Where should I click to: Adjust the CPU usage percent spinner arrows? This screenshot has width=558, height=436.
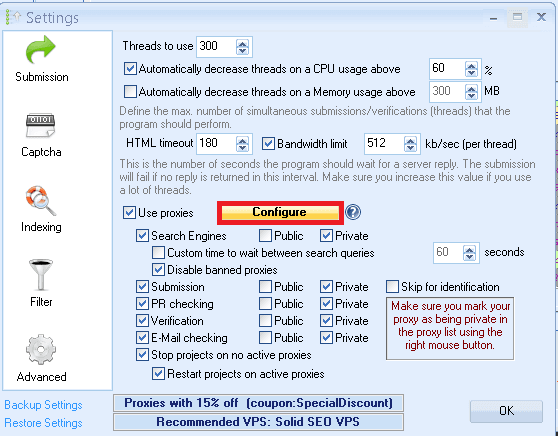472,69
